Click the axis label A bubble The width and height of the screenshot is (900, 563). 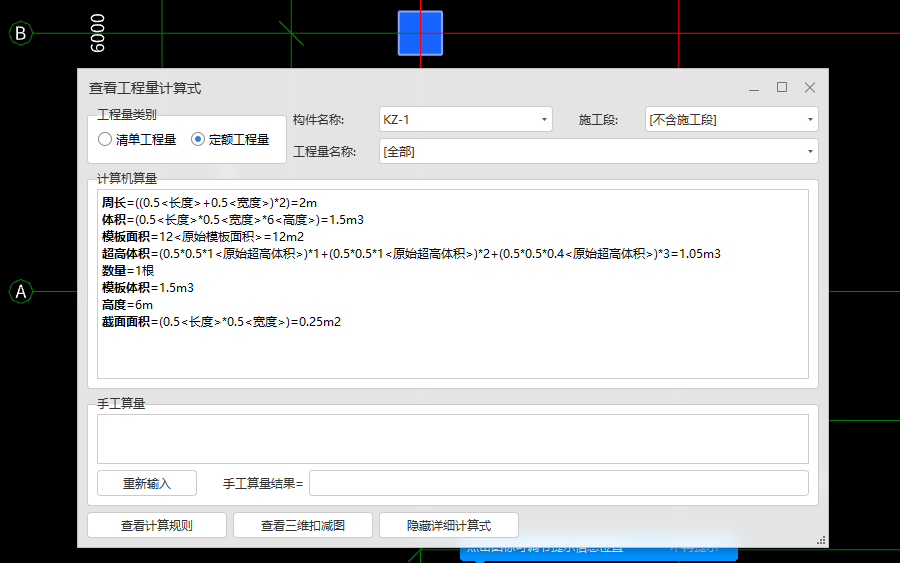click(x=21, y=292)
